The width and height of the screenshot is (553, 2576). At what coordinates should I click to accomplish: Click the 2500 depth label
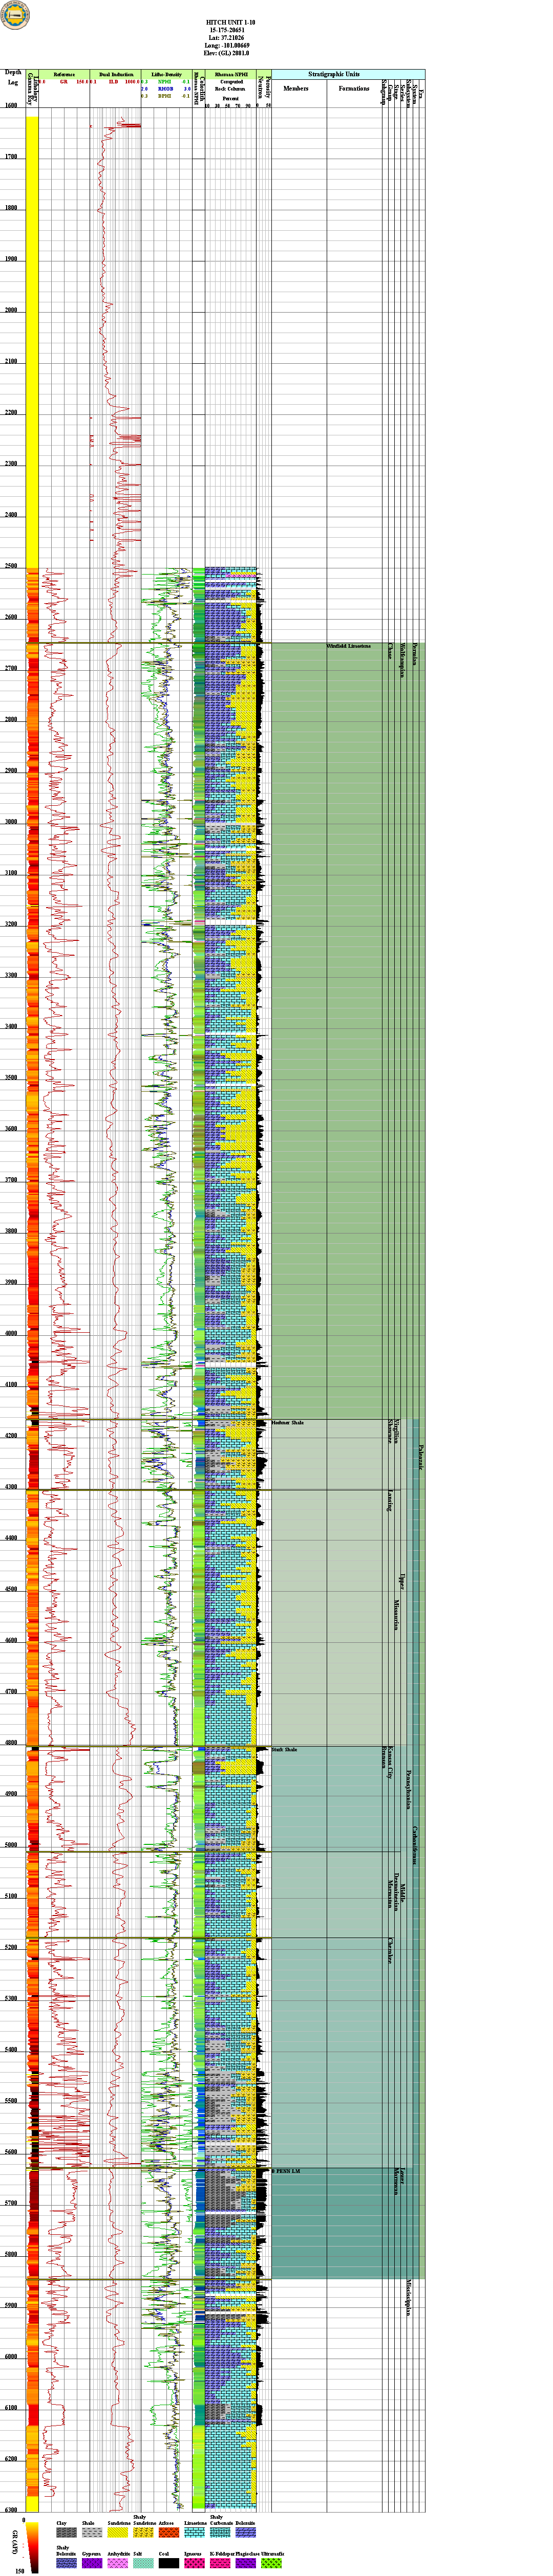11,566
